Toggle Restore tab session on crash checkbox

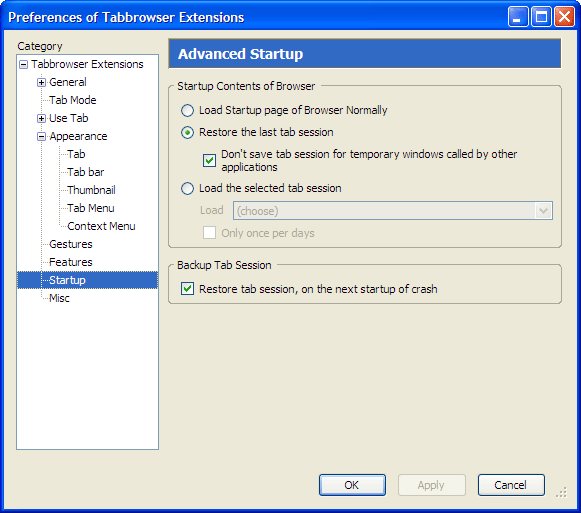187,289
